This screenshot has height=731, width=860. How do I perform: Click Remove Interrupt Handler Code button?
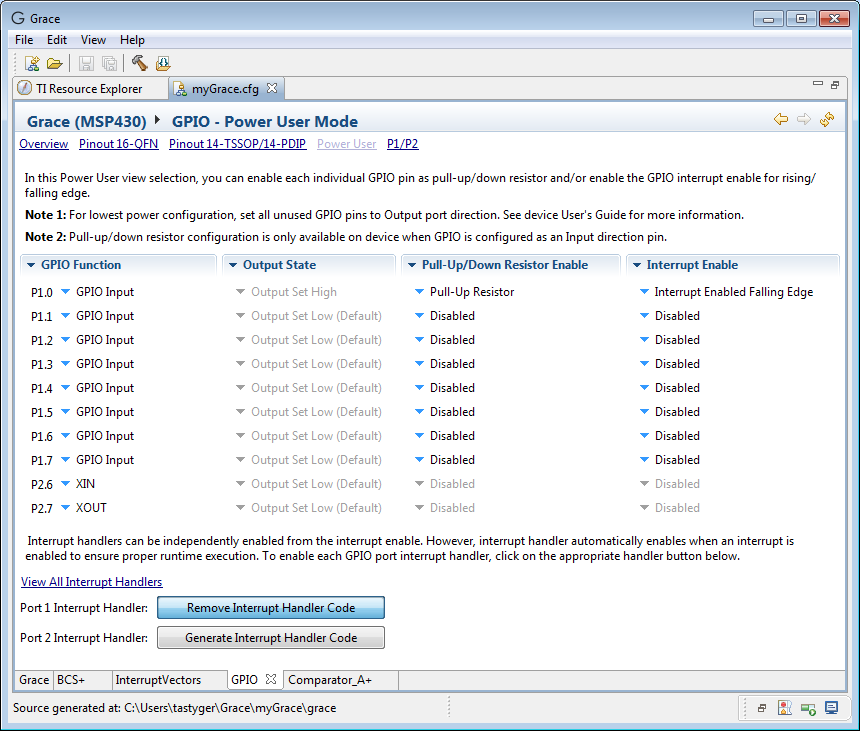coord(270,608)
